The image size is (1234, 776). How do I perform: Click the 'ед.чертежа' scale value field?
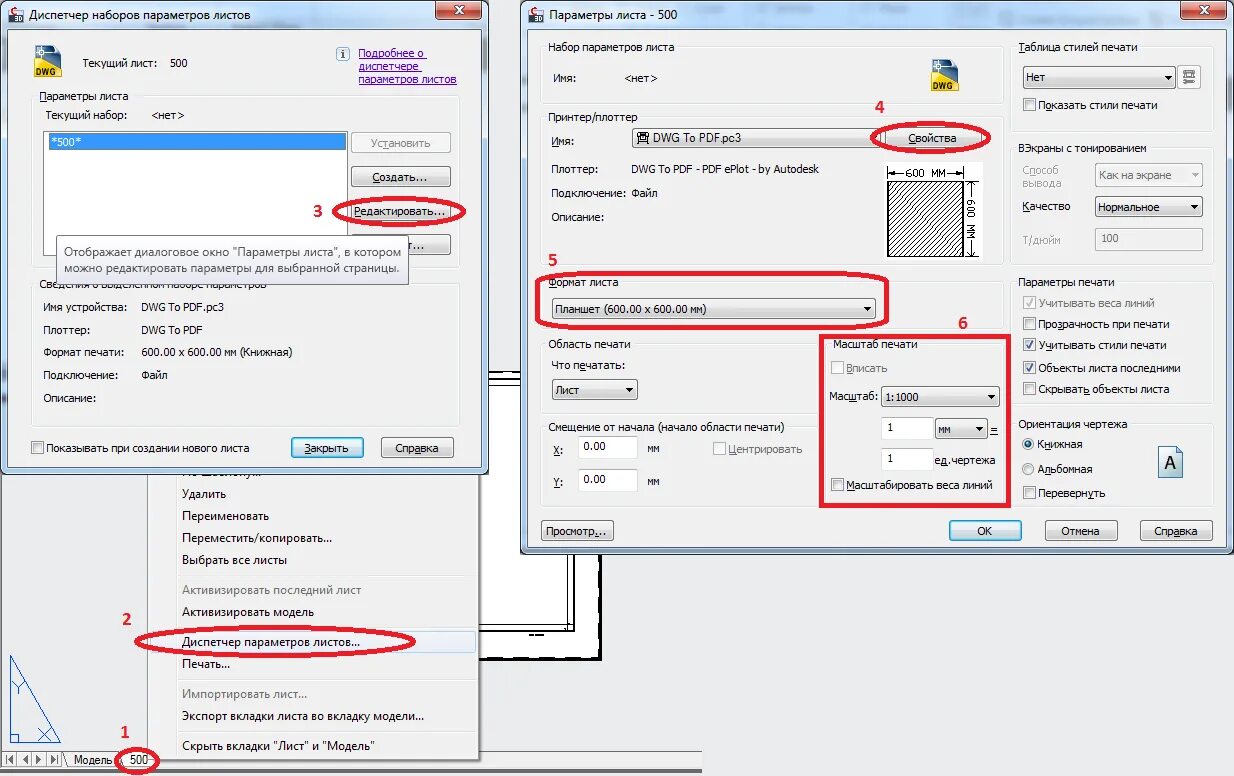click(907, 460)
